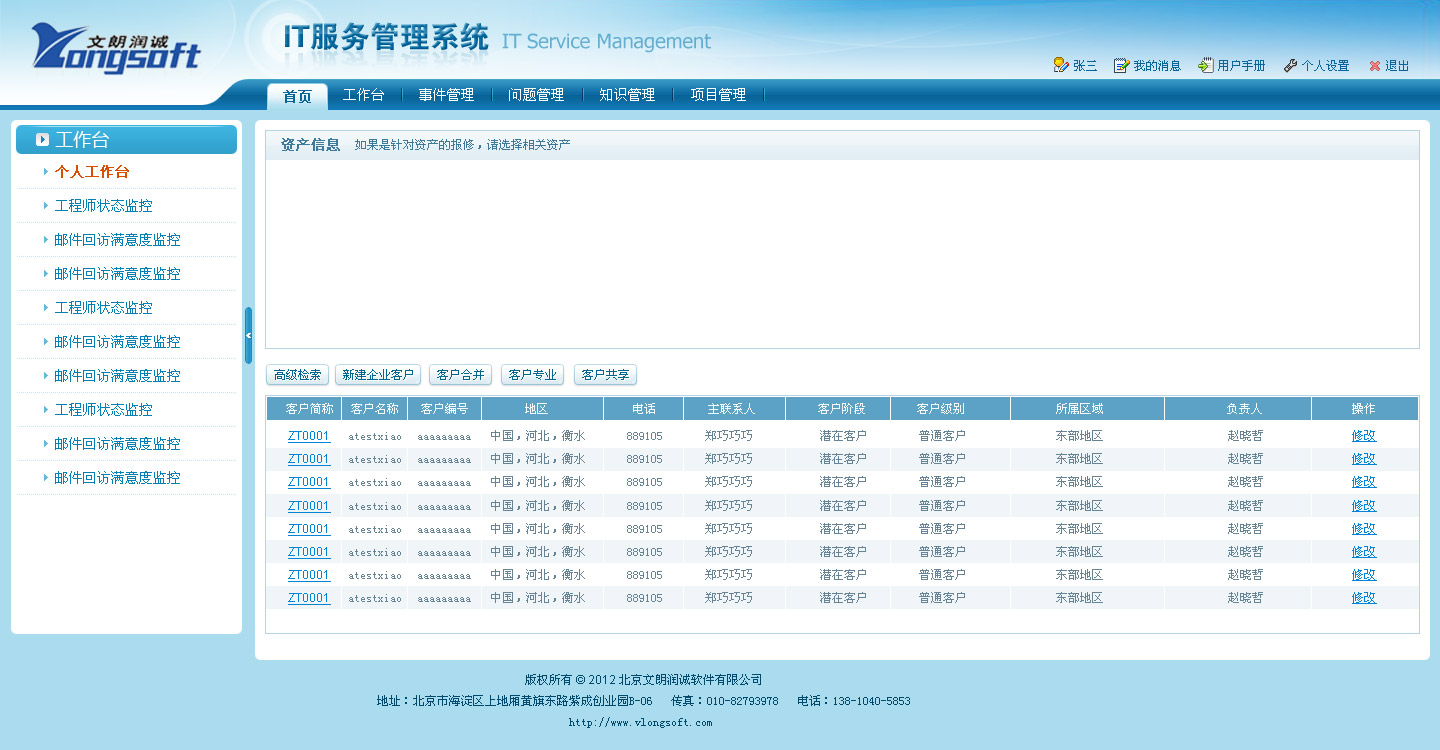Open the http://www.vlongsoft.com footer link
The width and height of the screenshot is (1440, 750).
pyautogui.click(x=641, y=722)
